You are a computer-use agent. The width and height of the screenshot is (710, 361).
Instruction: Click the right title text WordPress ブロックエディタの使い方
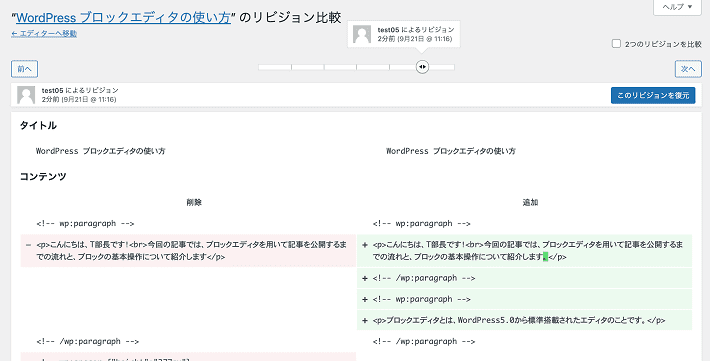tap(451, 151)
